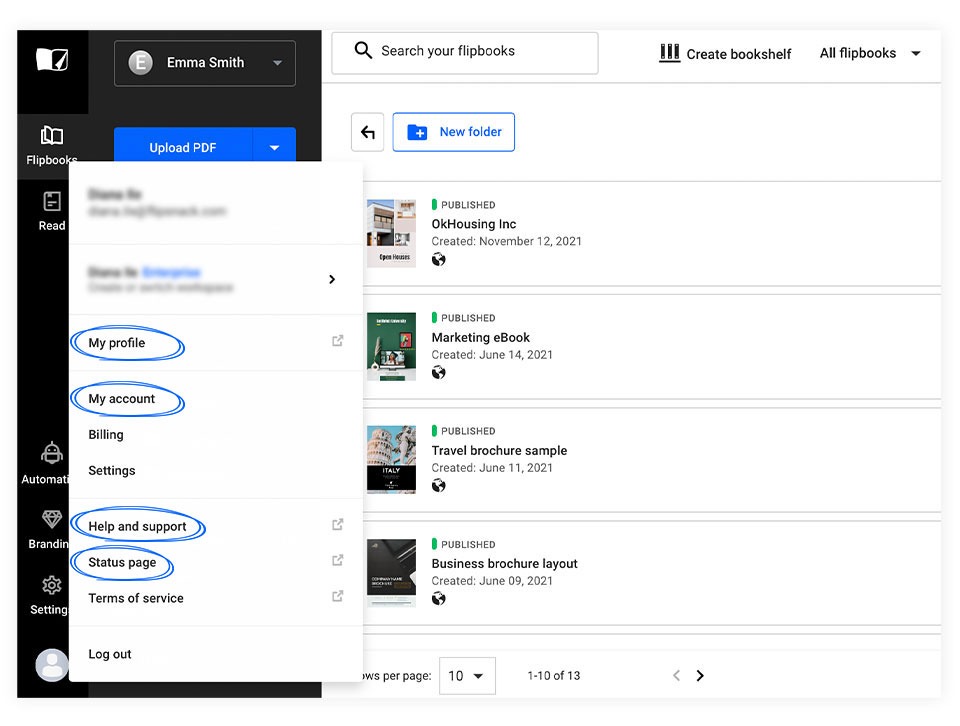Click the Flipsnack logo icon
Viewport: 960px width, 726px height.
click(52, 59)
